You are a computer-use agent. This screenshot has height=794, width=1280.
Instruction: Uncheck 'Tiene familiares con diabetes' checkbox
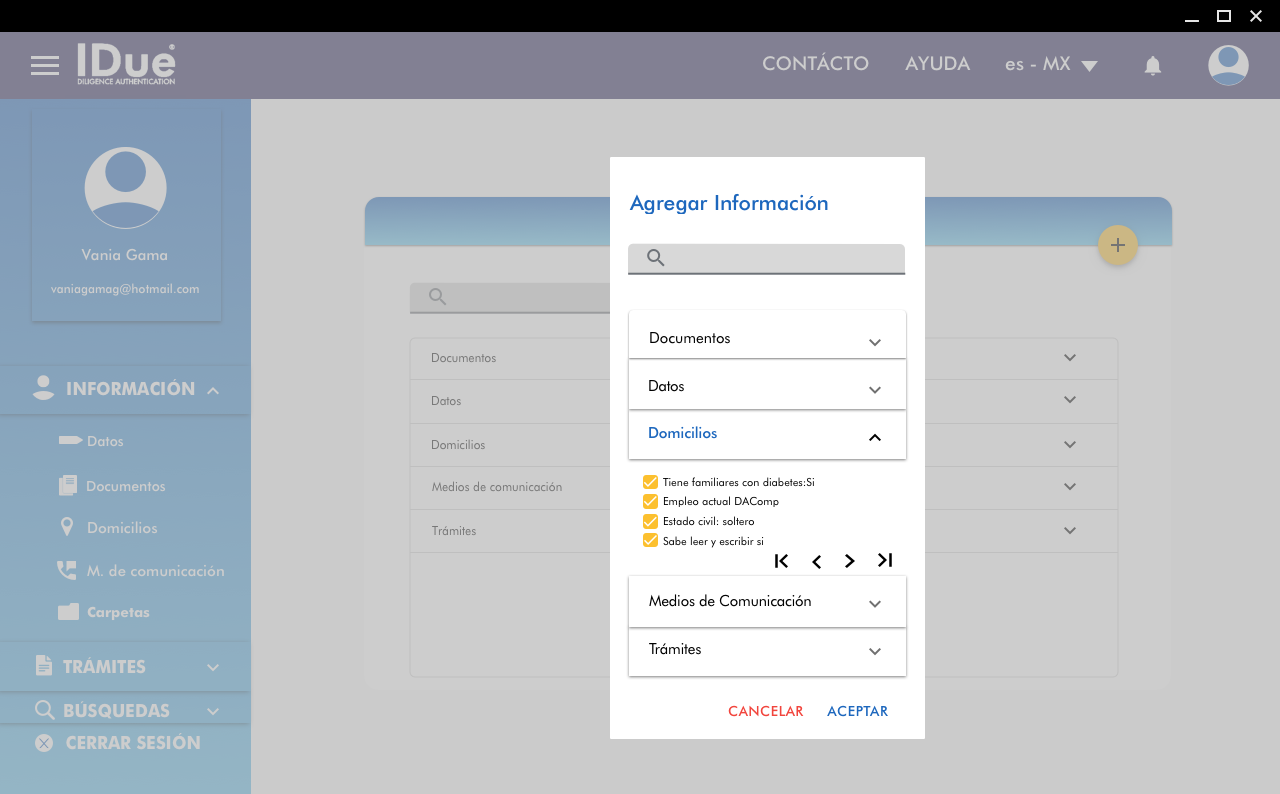pyautogui.click(x=650, y=482)
